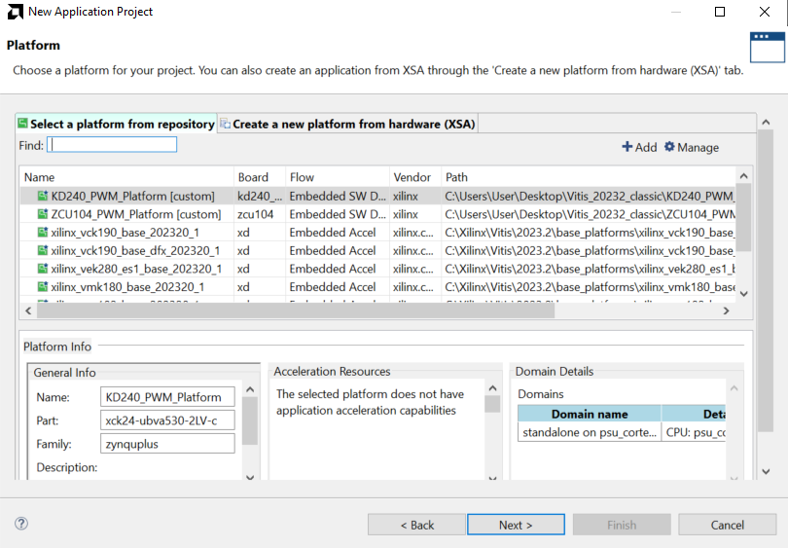Maximize the New Application Project dialog
This screenshot has height=548, width=788.
coord(720,12)
